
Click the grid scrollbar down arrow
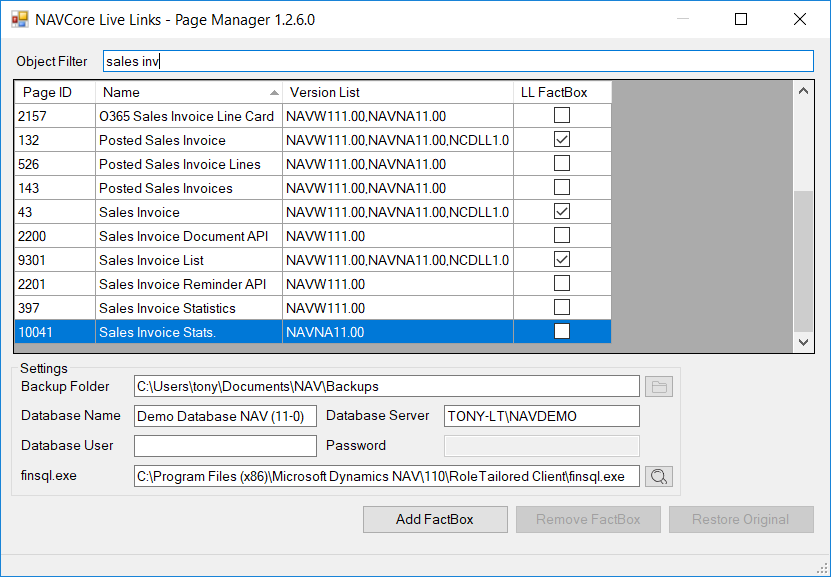[803, 341]
